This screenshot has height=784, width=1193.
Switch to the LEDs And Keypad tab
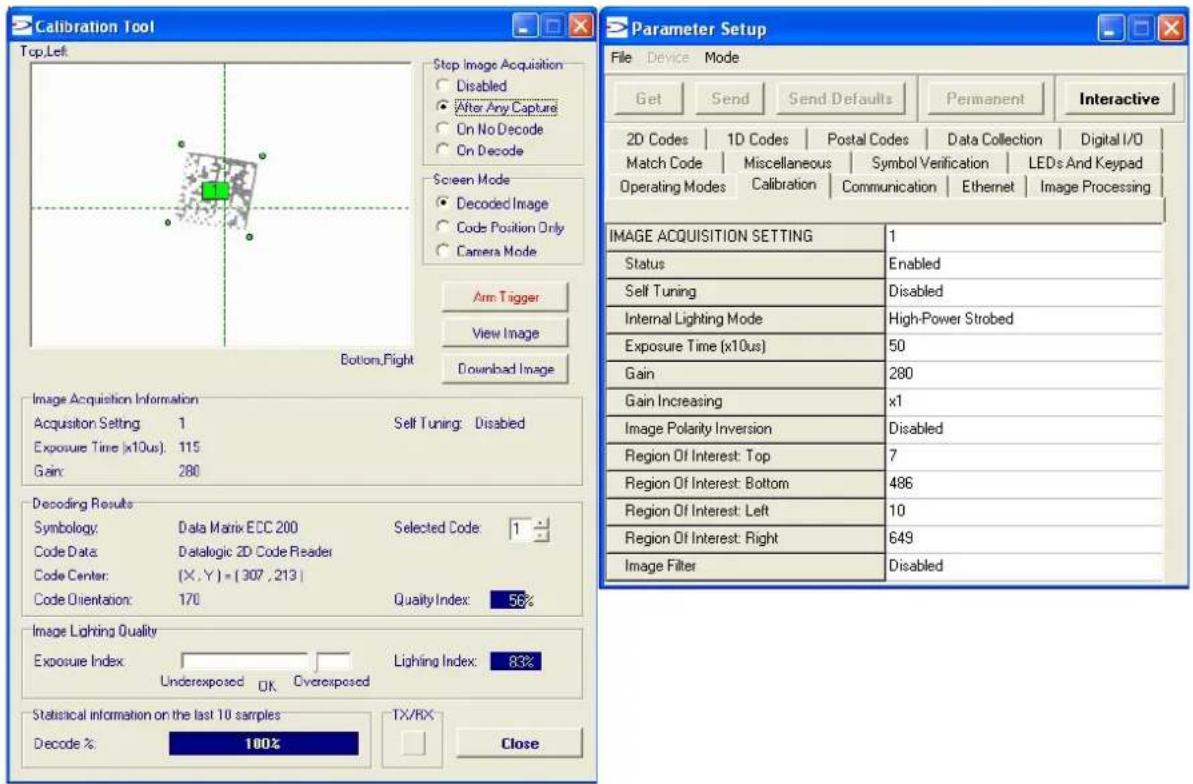(1085, 163)
